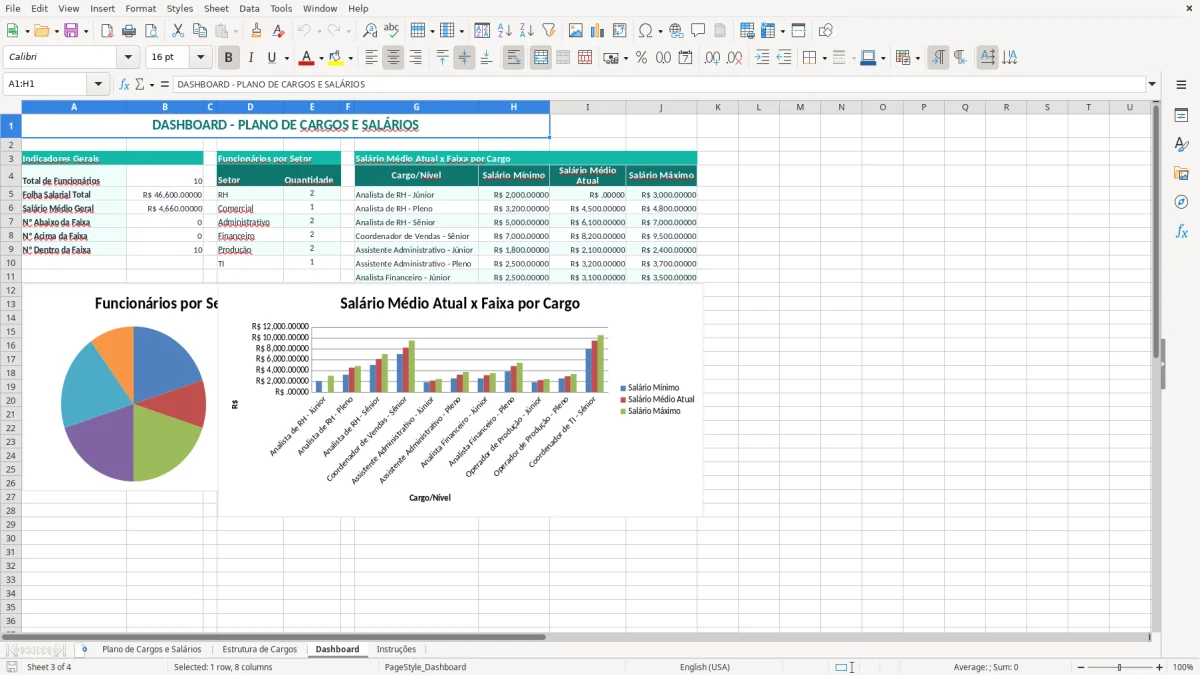The image size is (1200, 675).
Task: Open the special character dropdown arrow
Action: [660, 31]
